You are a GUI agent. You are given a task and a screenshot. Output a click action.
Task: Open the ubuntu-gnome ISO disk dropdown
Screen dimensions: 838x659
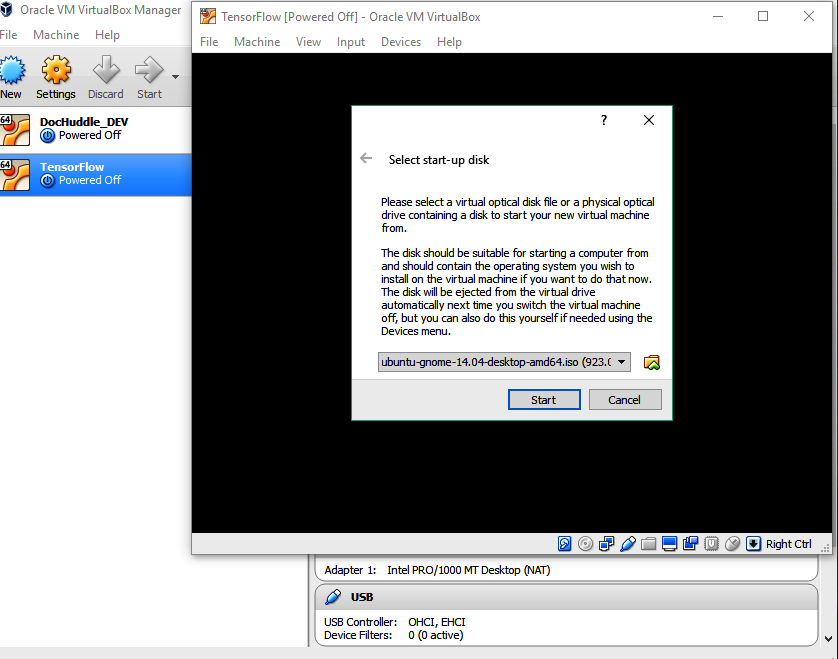point(504,362)
